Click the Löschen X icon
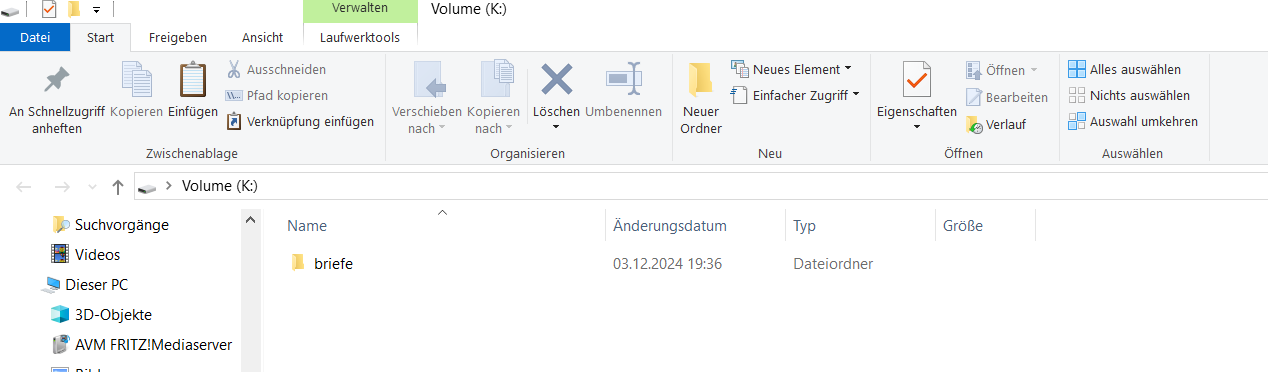1268x372 pixels. [556, 79]
